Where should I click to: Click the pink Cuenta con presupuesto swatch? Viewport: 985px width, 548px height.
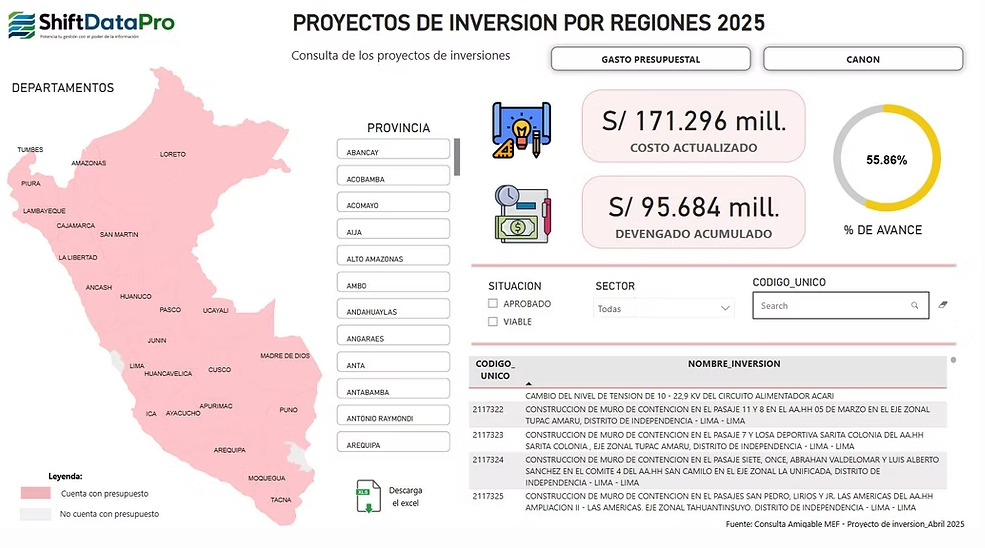[x=36, y=493]
